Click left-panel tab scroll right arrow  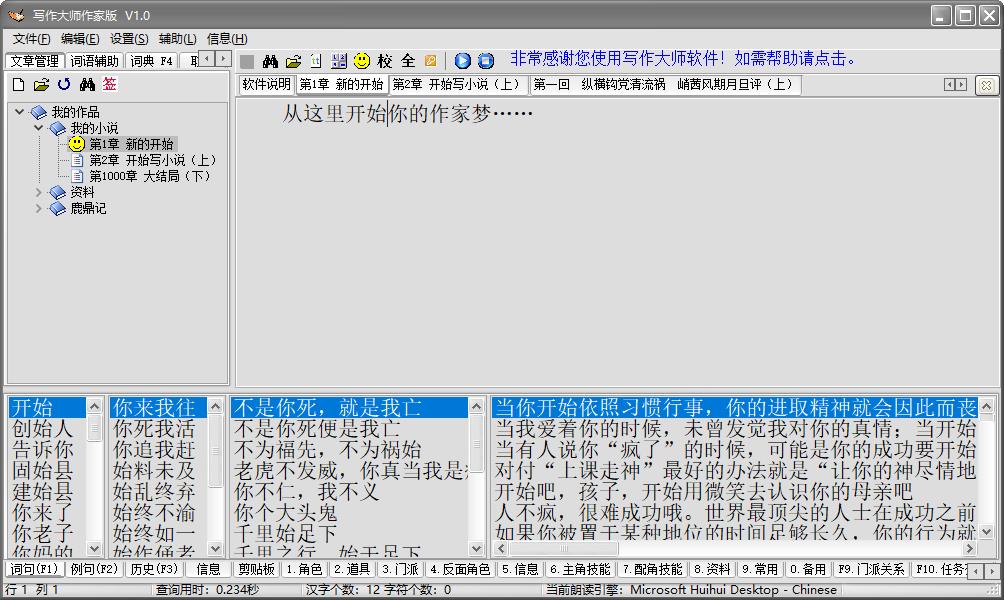point(223,59)
